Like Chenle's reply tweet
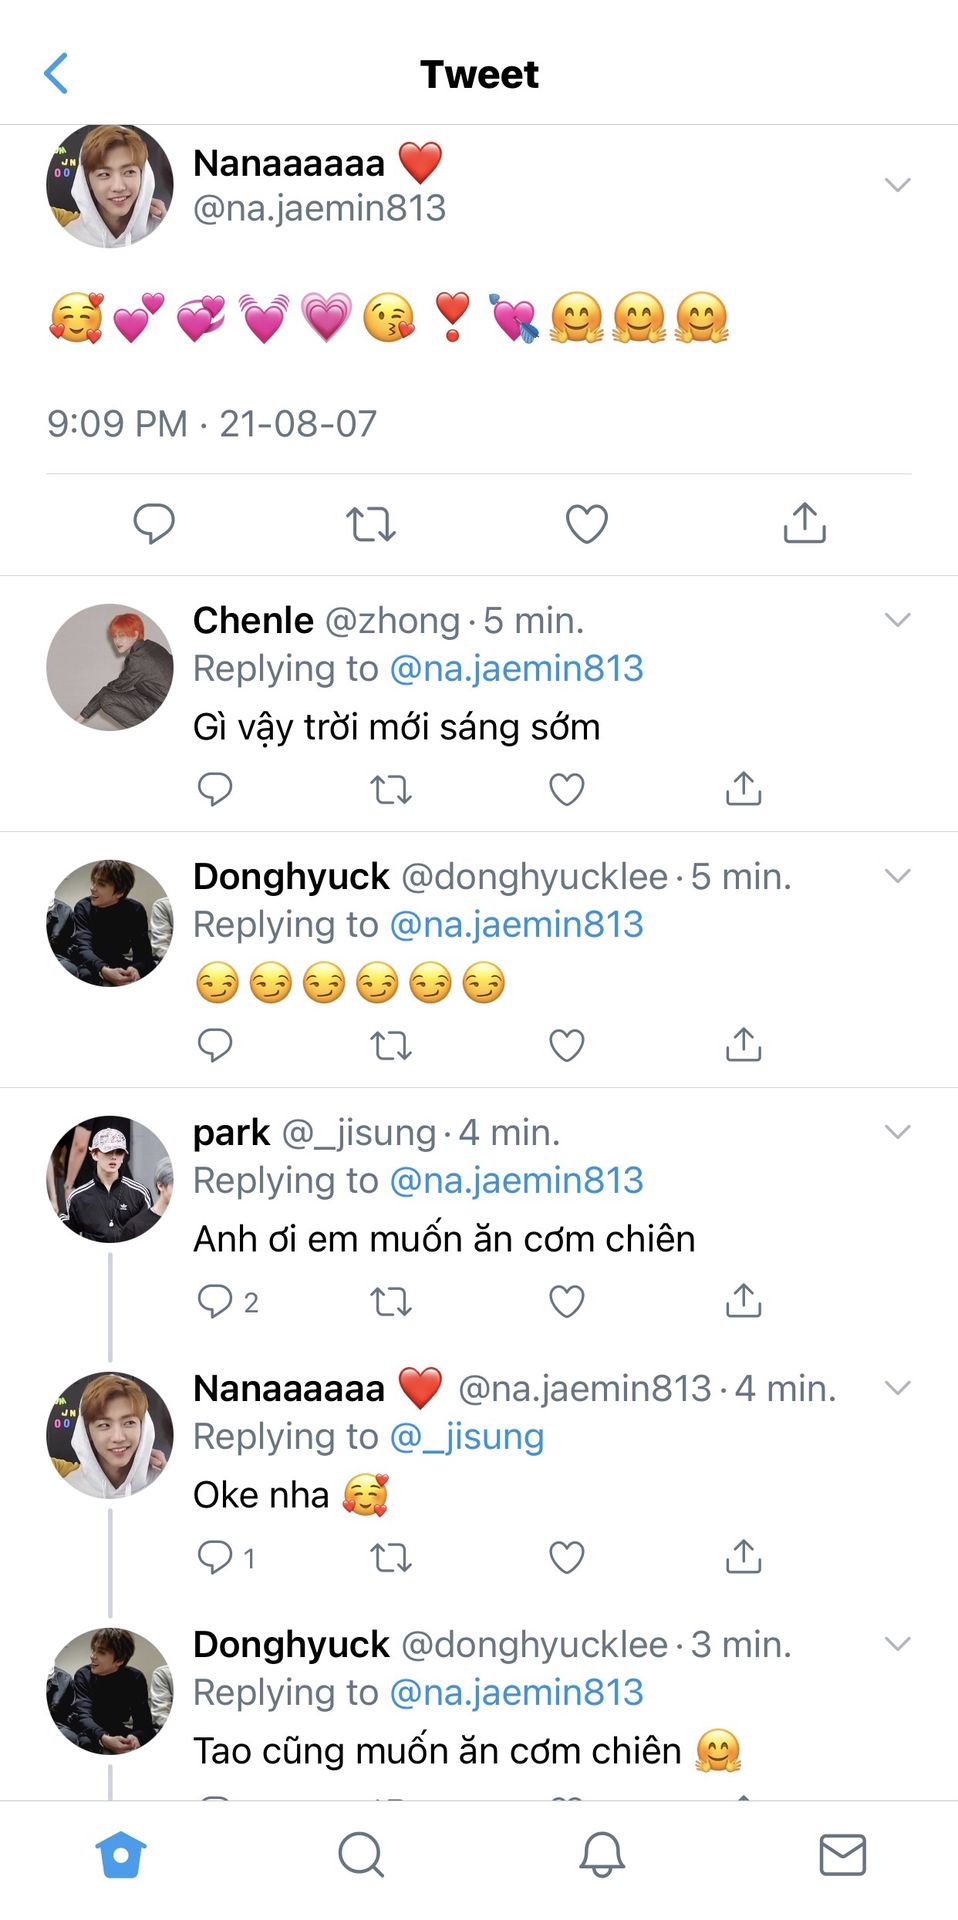The width and height of the screenshot is (958, 1920). (567, 790)
